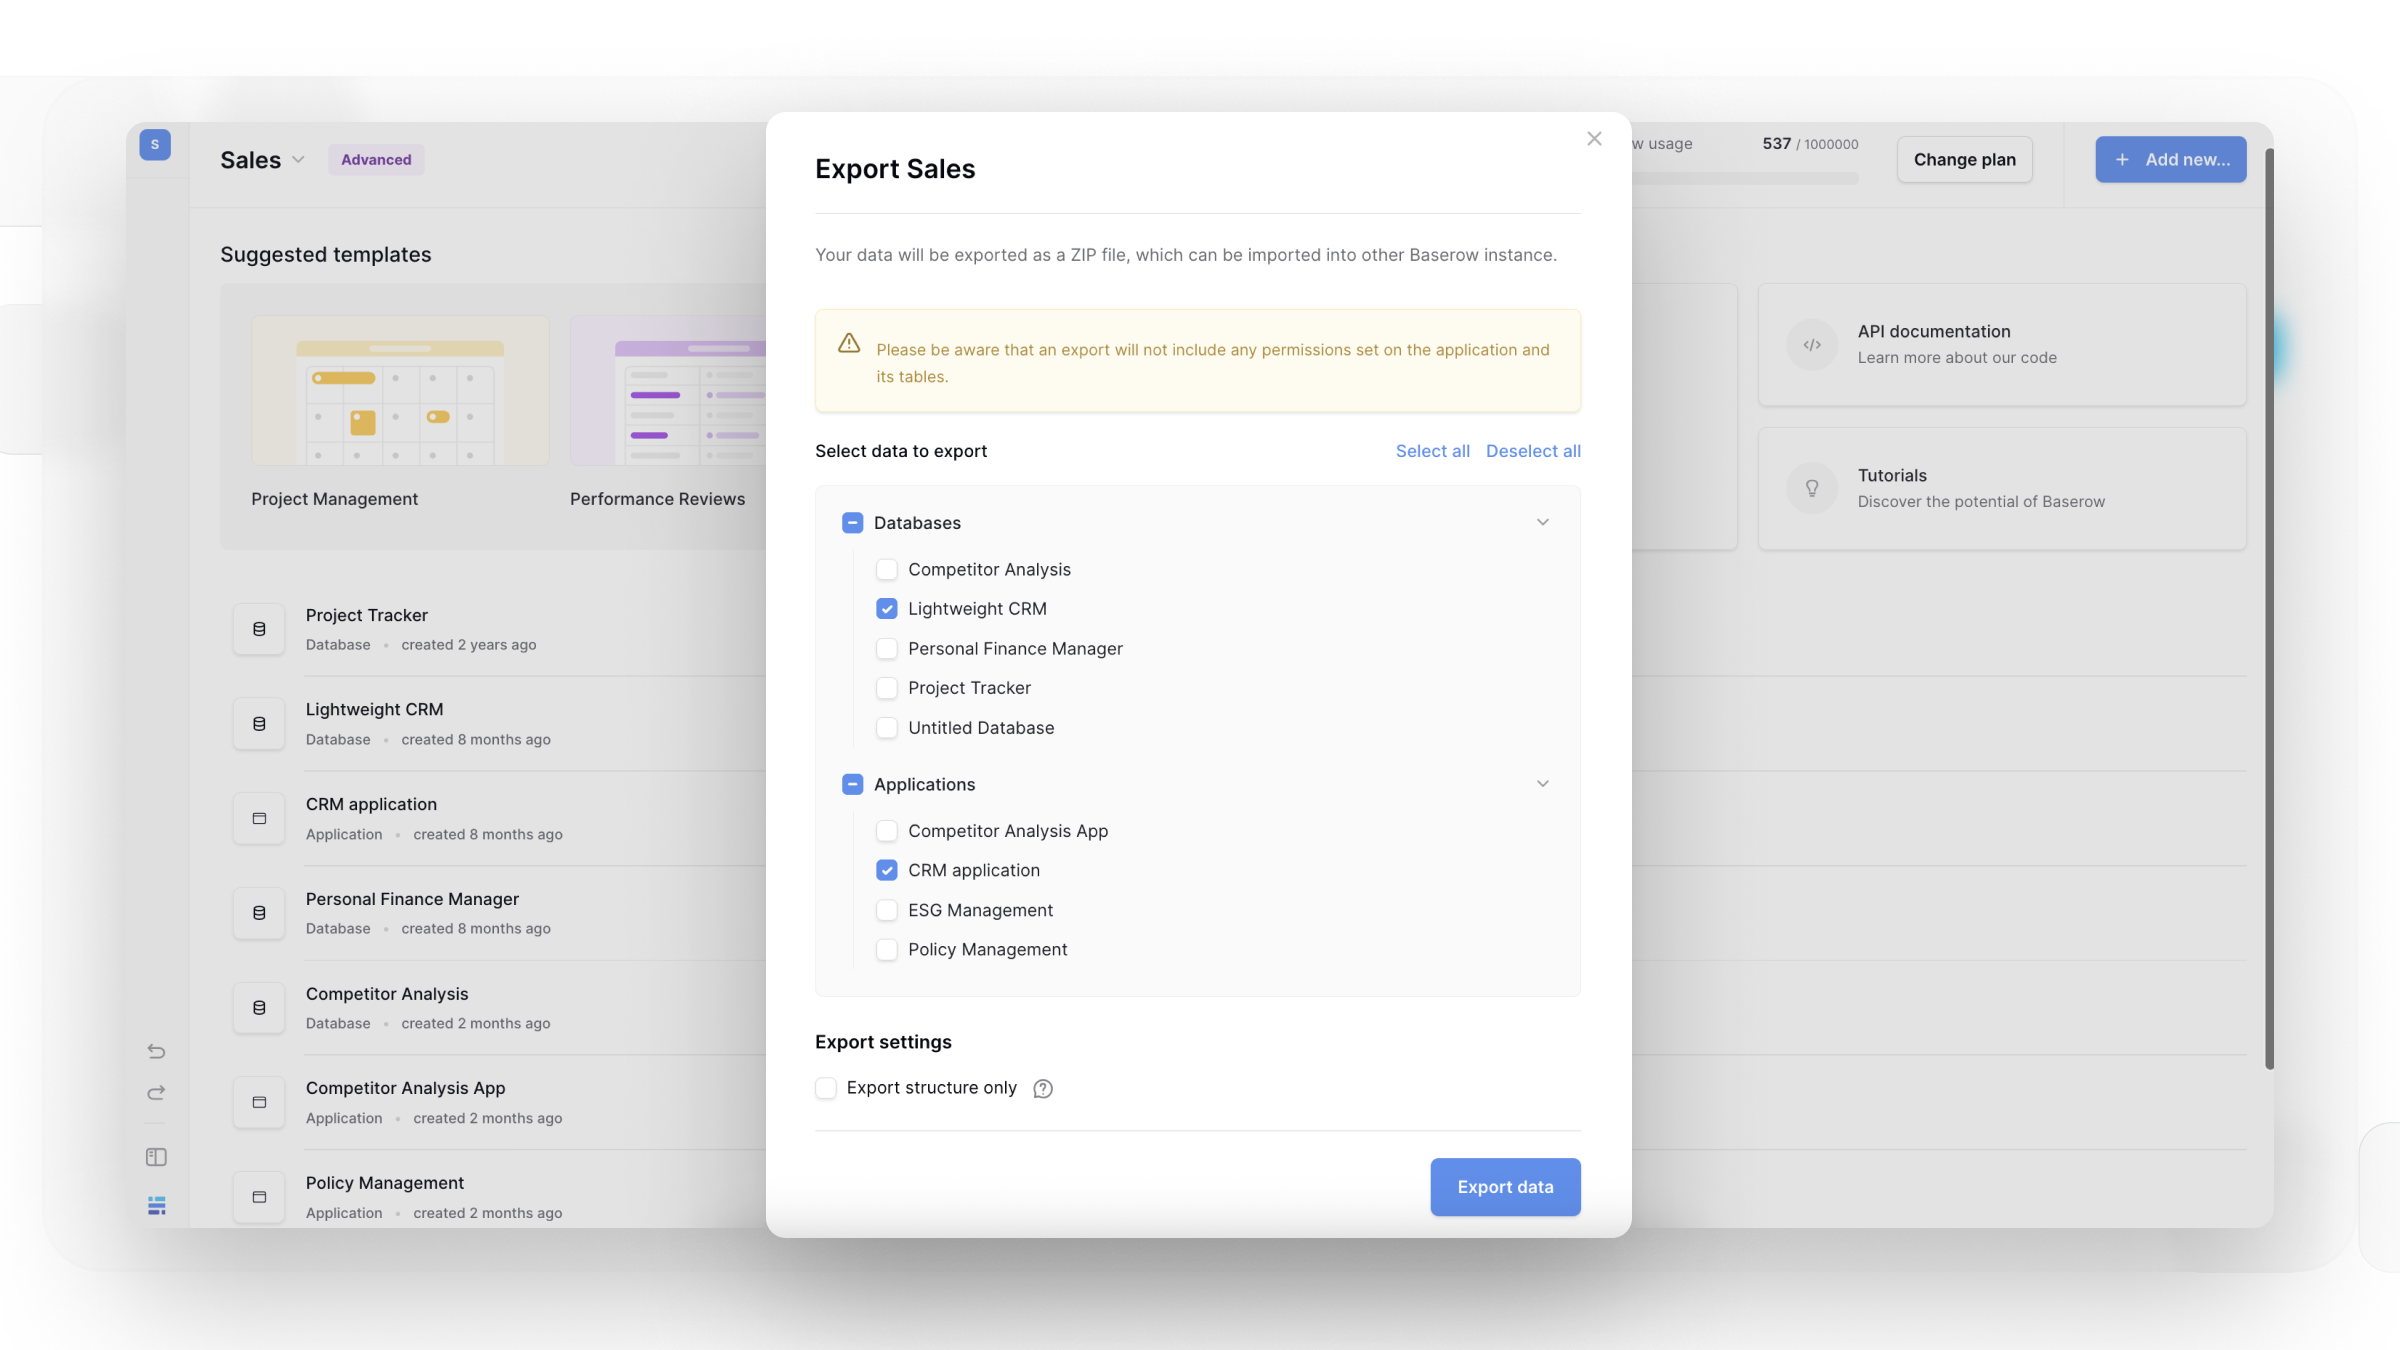Screen dimensions: 2400x1350
Task: Click Deselect all link
Action: point(1533,451)
